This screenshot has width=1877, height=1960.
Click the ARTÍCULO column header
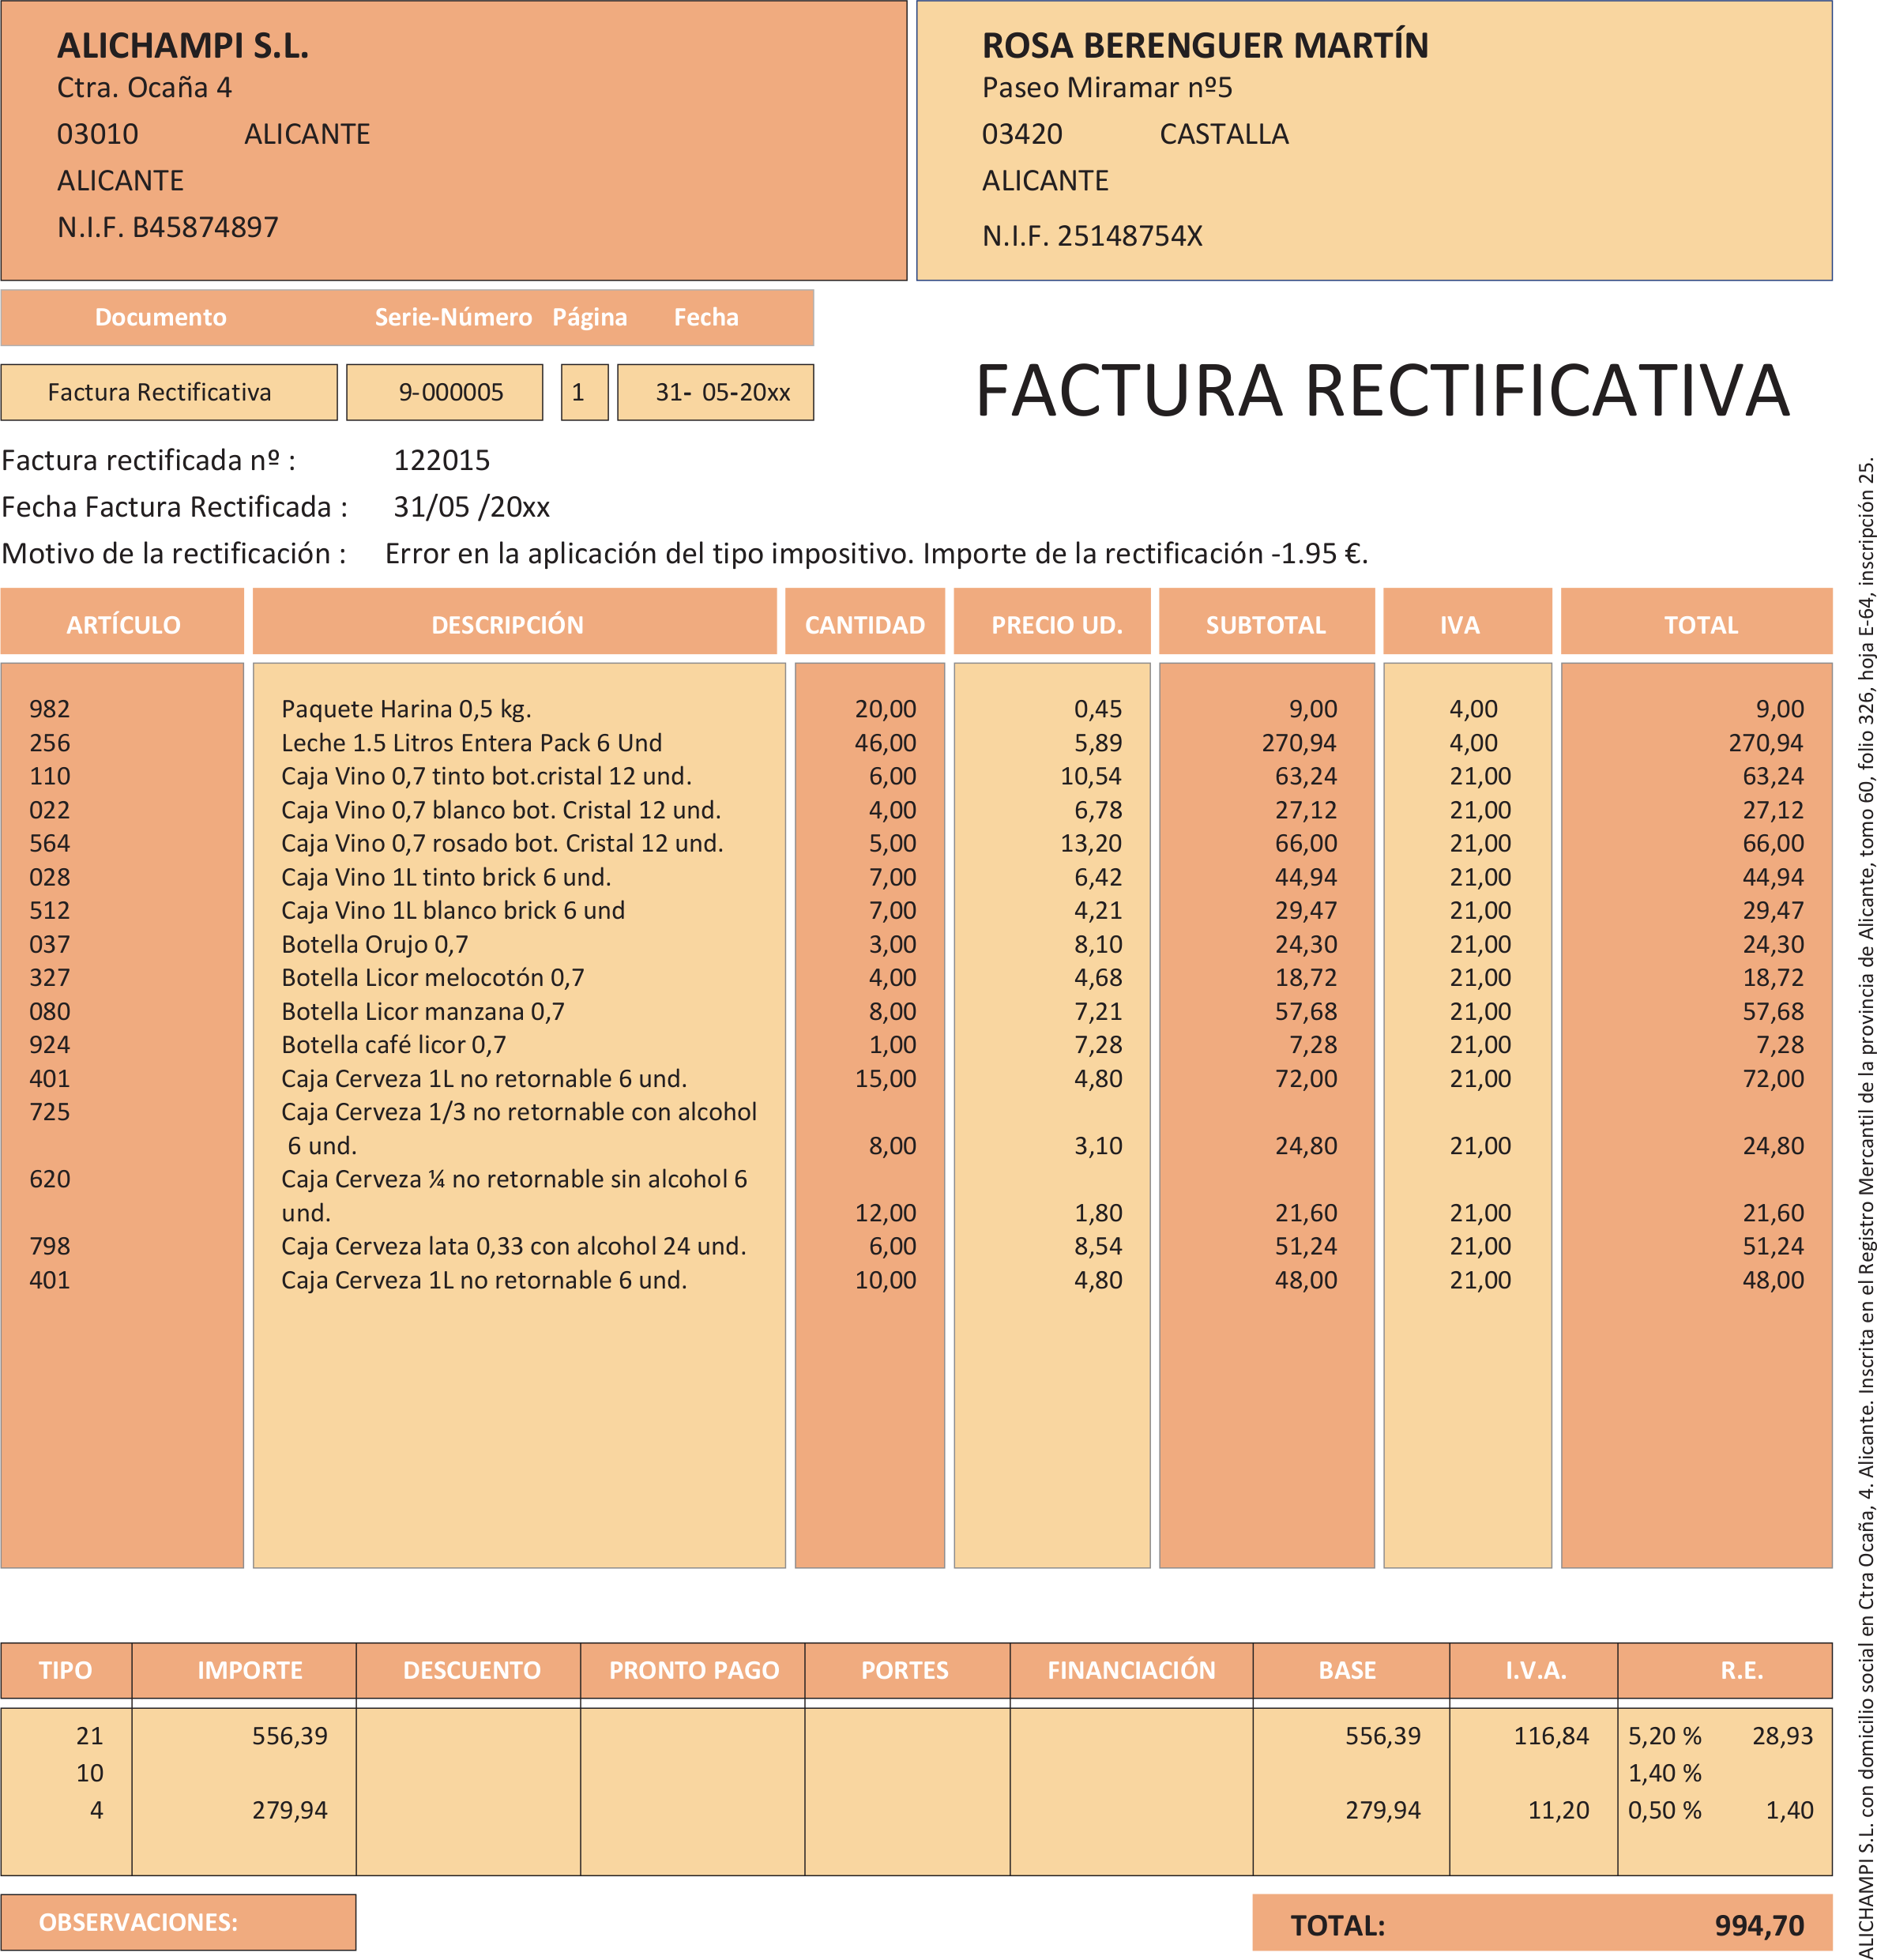pos(122,624)
